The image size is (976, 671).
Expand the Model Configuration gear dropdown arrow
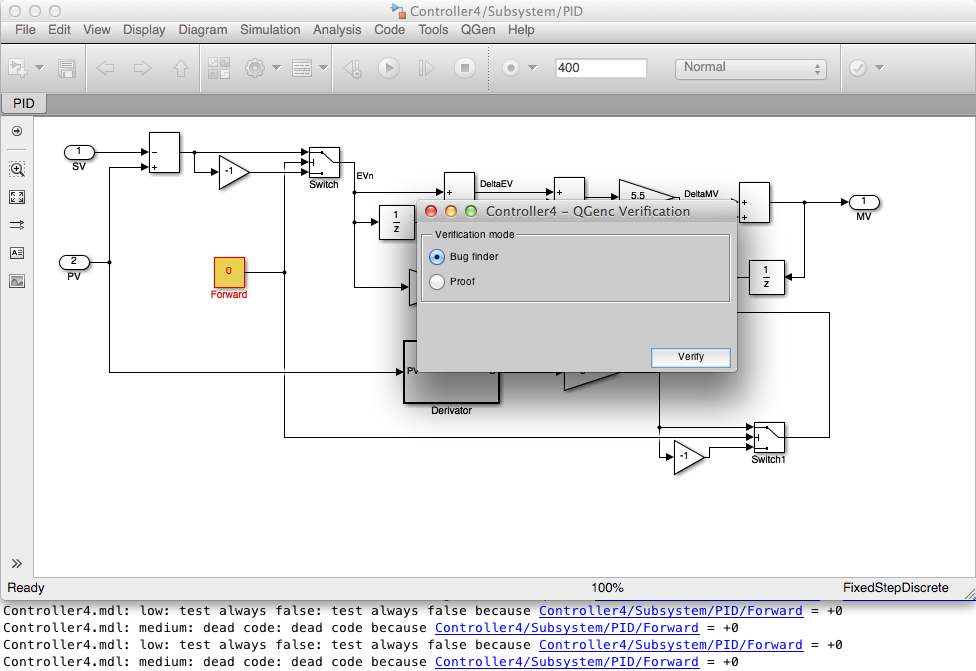[x=275, y=68]
